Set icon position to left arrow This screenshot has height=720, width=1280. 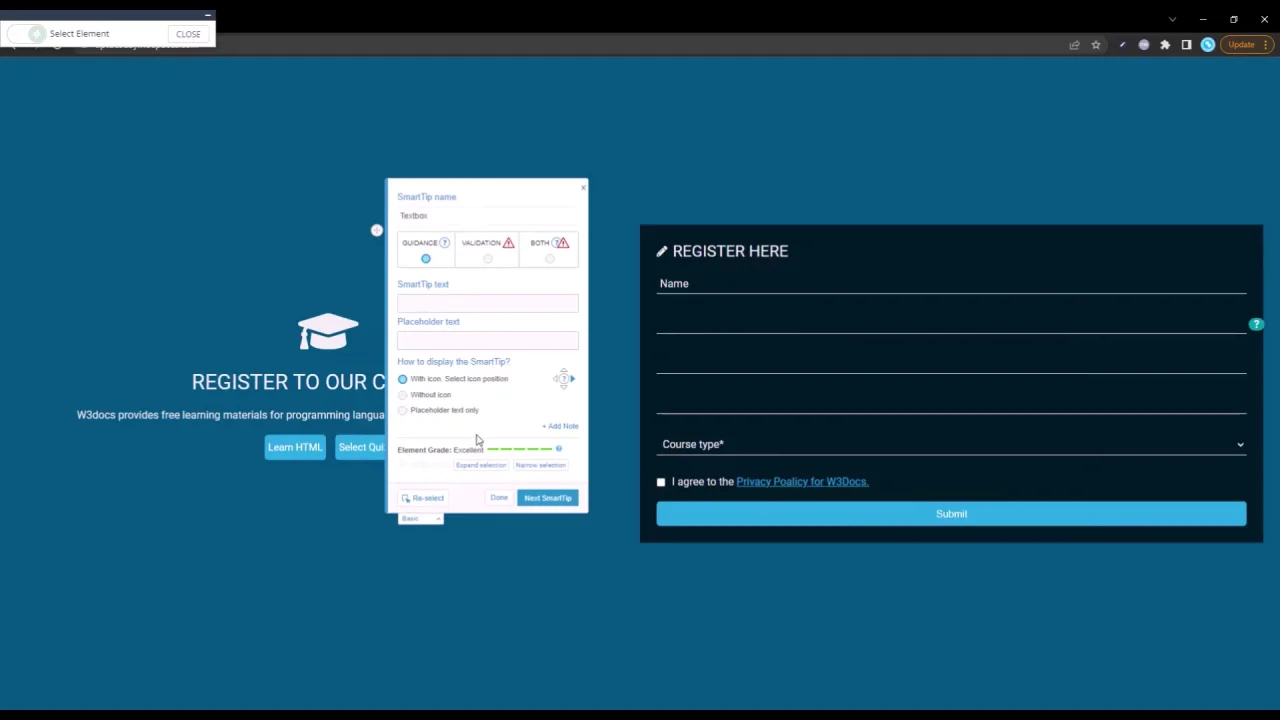tap(555, 379)
